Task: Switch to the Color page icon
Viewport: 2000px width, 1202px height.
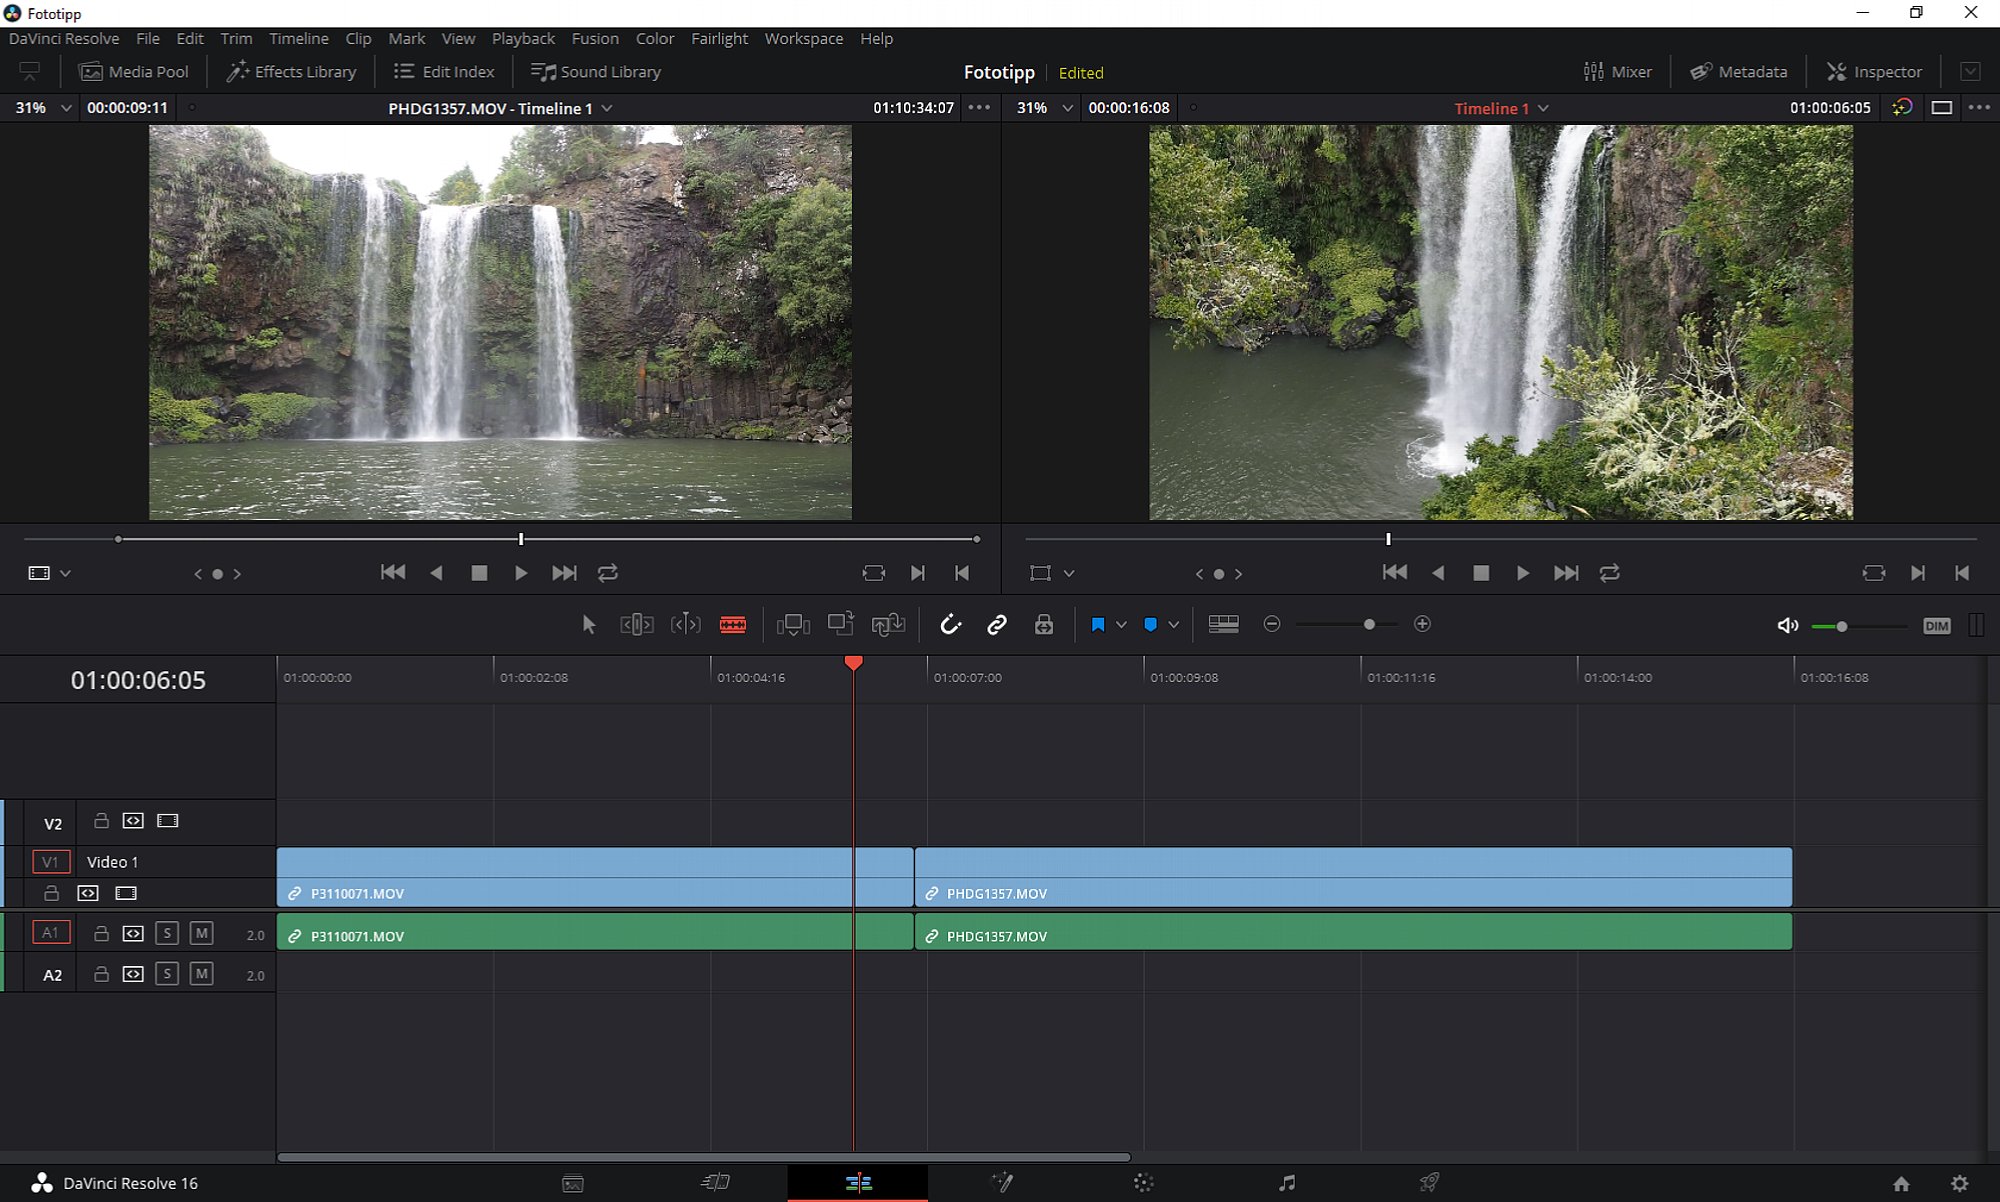Action: [x=1144, y=1183]
